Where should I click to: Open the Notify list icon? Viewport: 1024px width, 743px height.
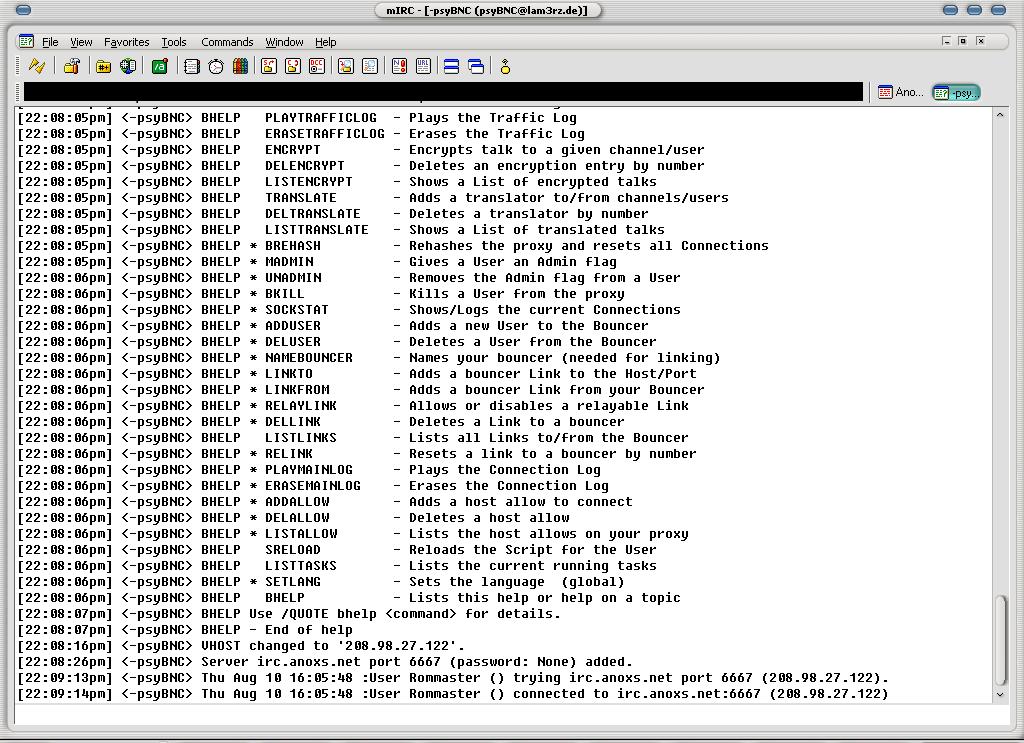coord(399,66)
